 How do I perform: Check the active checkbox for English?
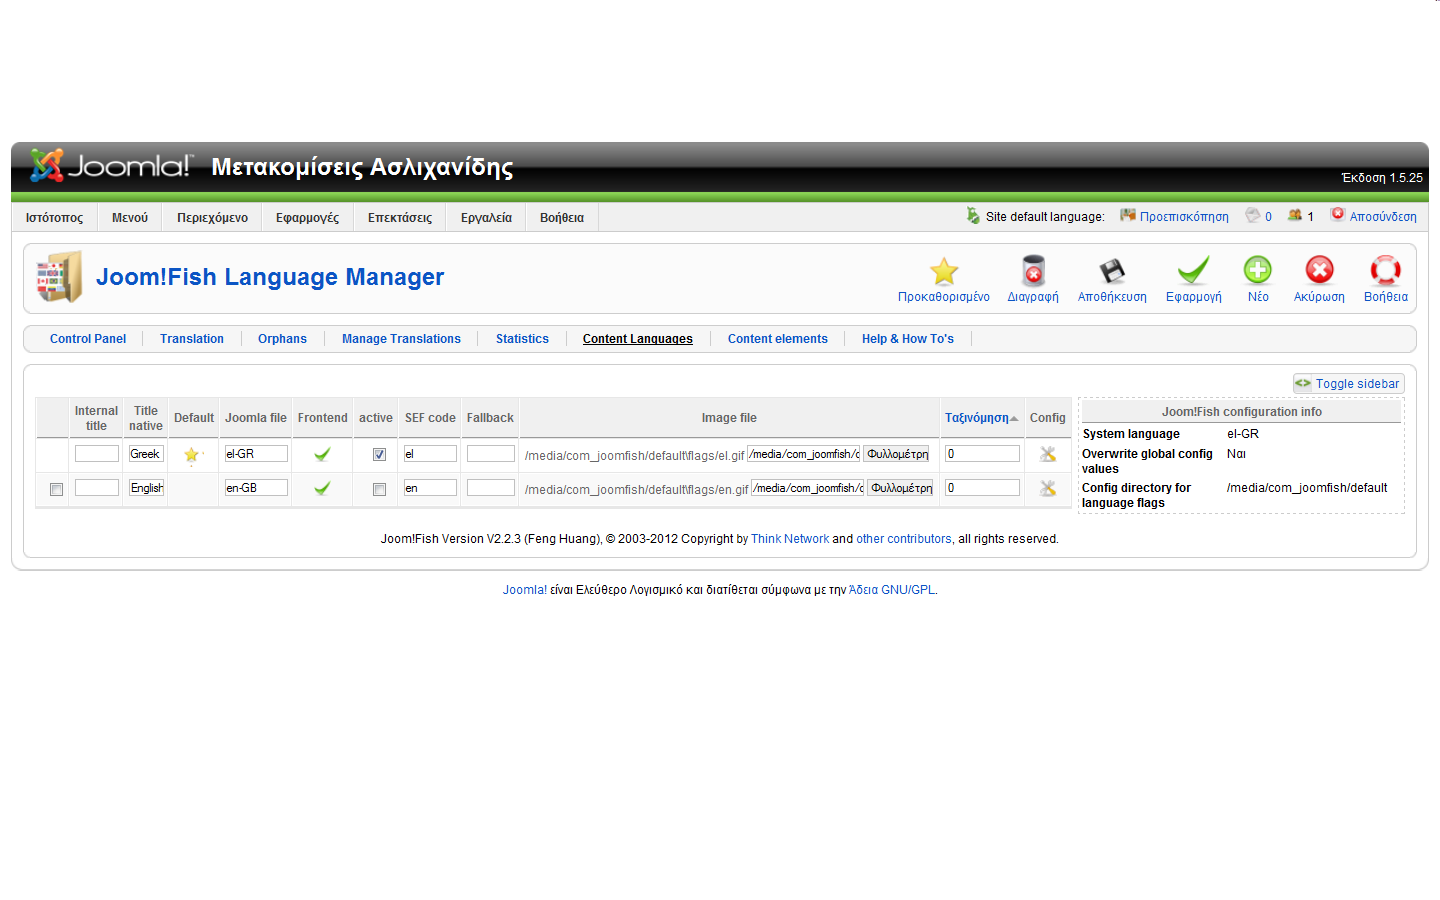pyautogui.click(x=379, y=489)
